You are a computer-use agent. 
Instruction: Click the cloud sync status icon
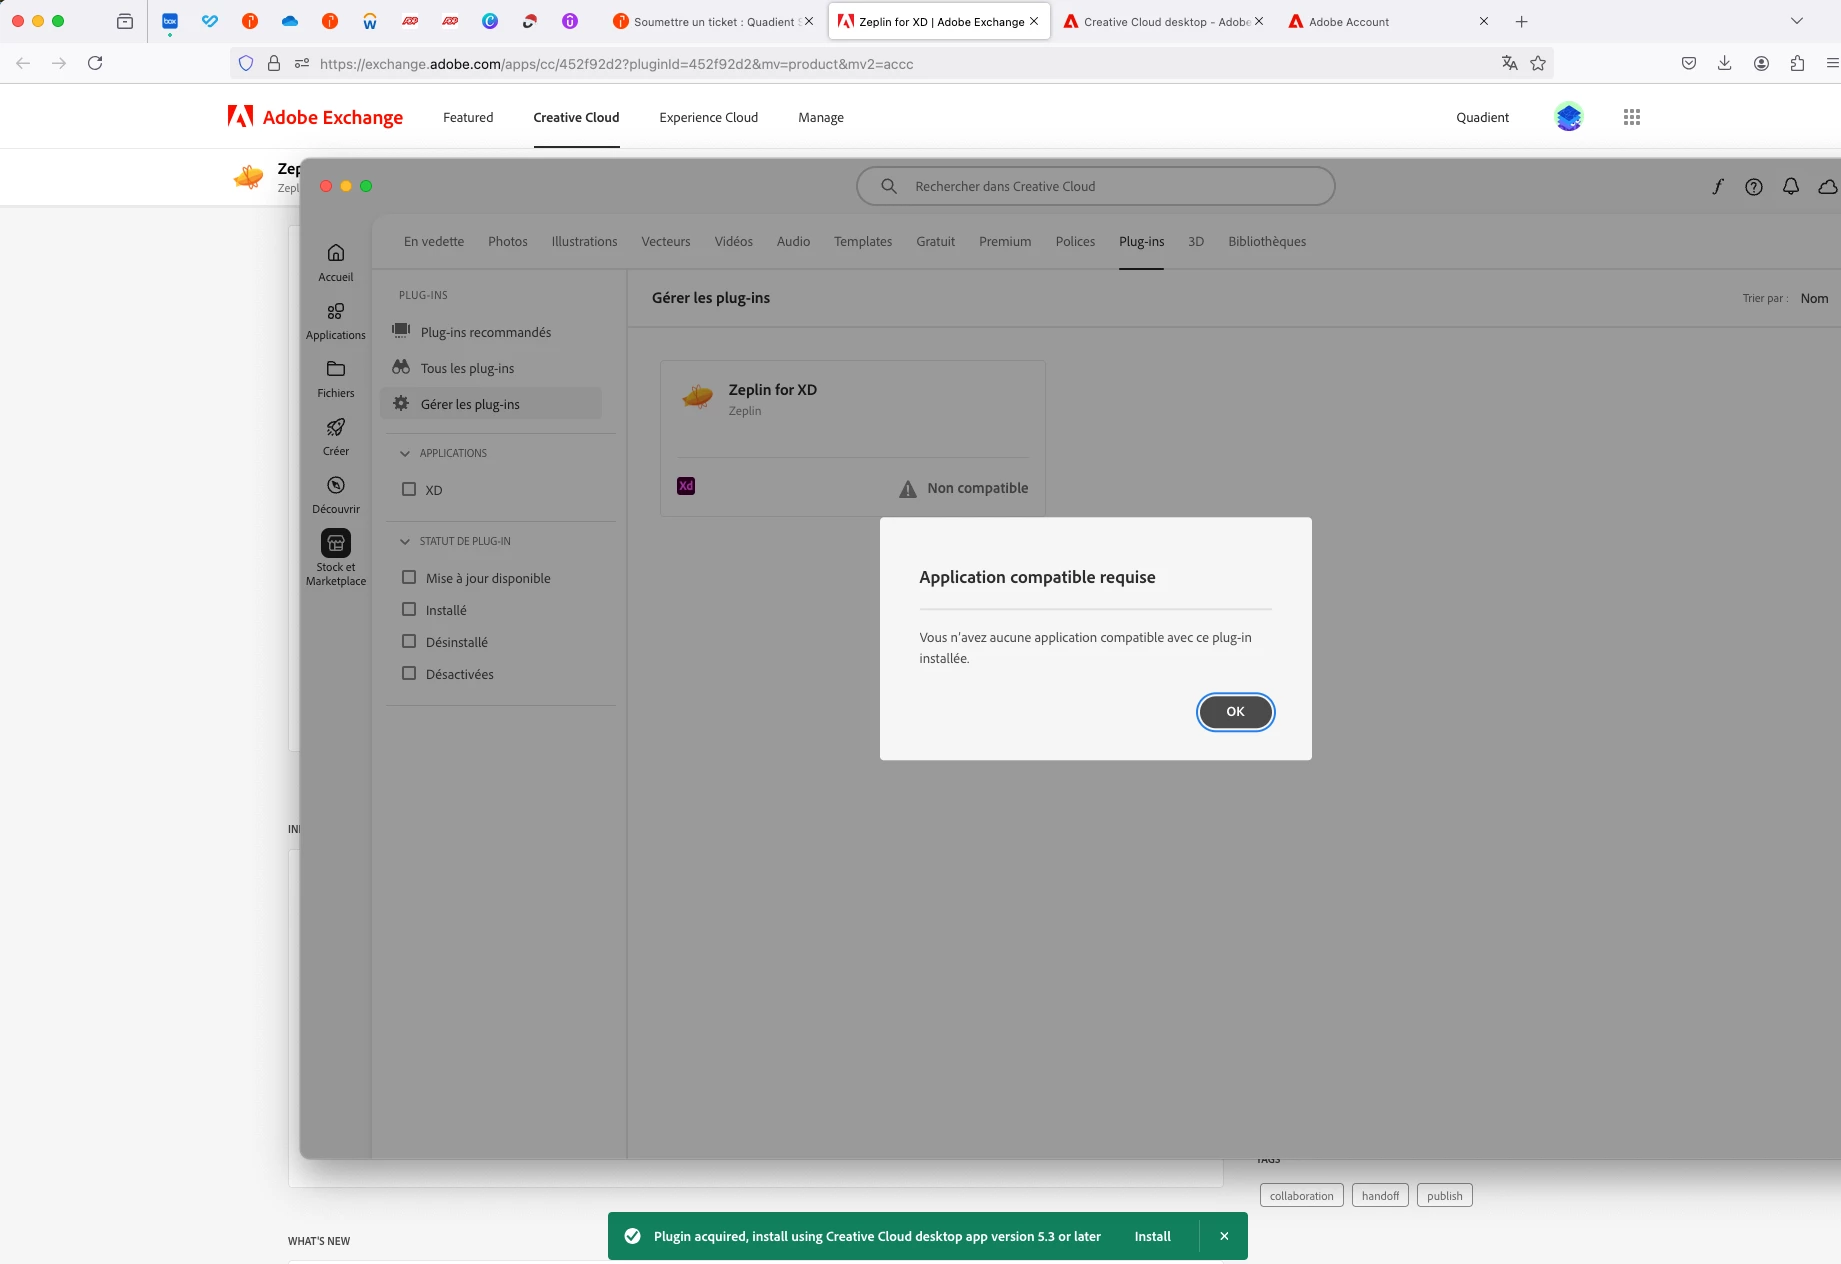1828,187
